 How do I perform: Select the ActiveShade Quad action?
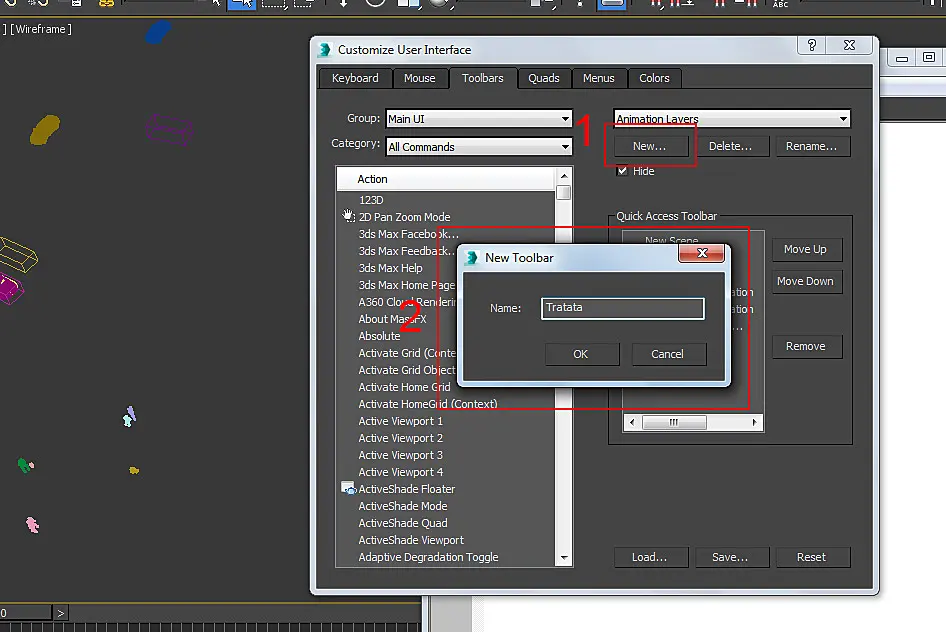403,523
